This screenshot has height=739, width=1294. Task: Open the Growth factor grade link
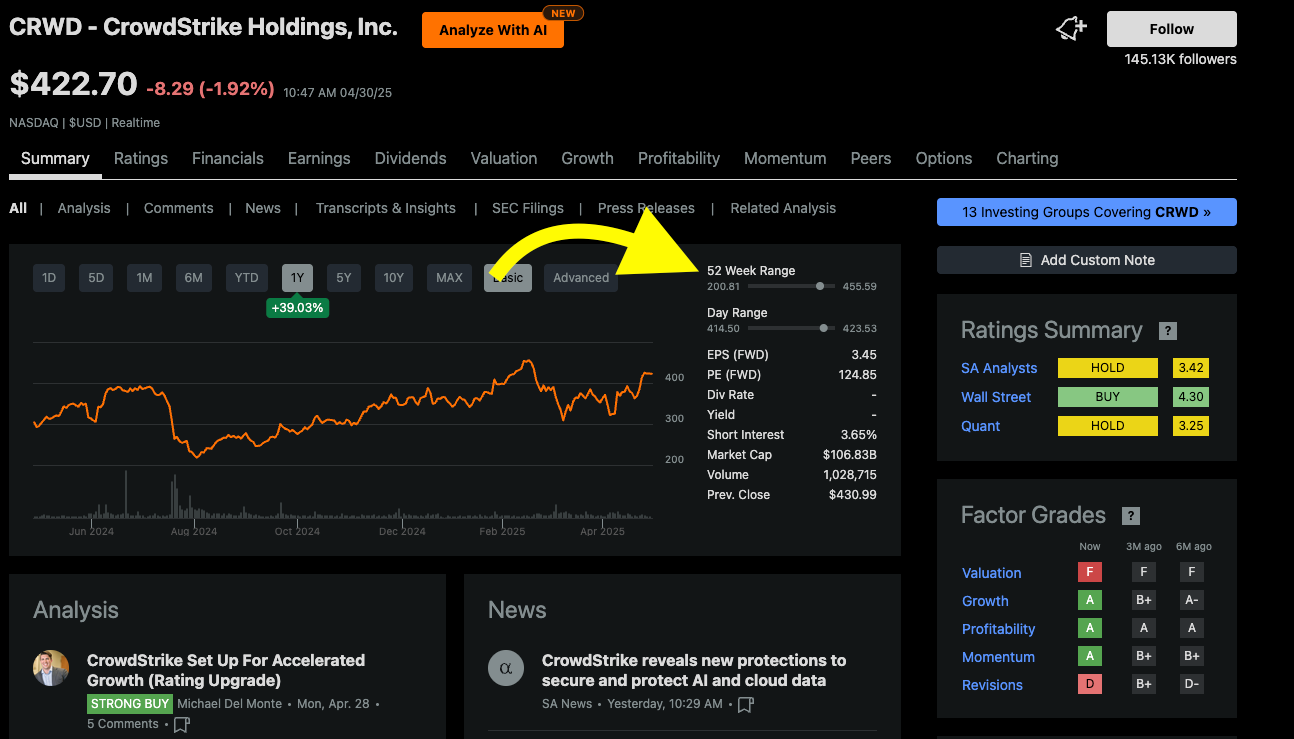(x=985, y=601)
